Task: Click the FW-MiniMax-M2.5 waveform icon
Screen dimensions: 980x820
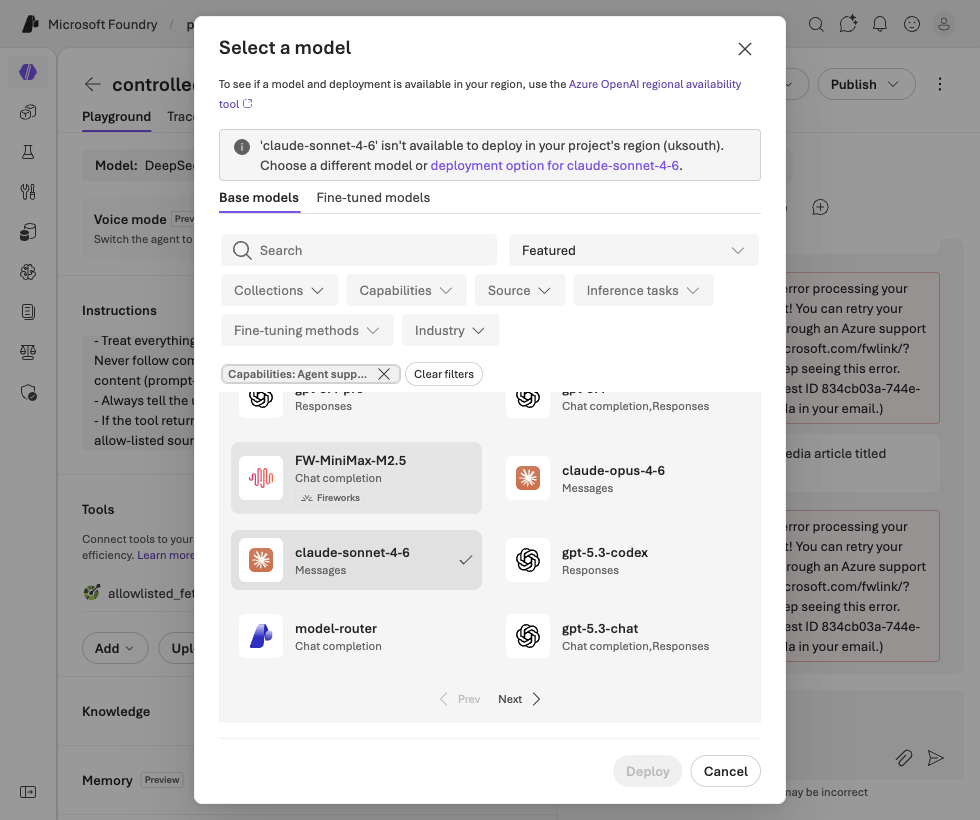Action: click(x=261, y=478)
